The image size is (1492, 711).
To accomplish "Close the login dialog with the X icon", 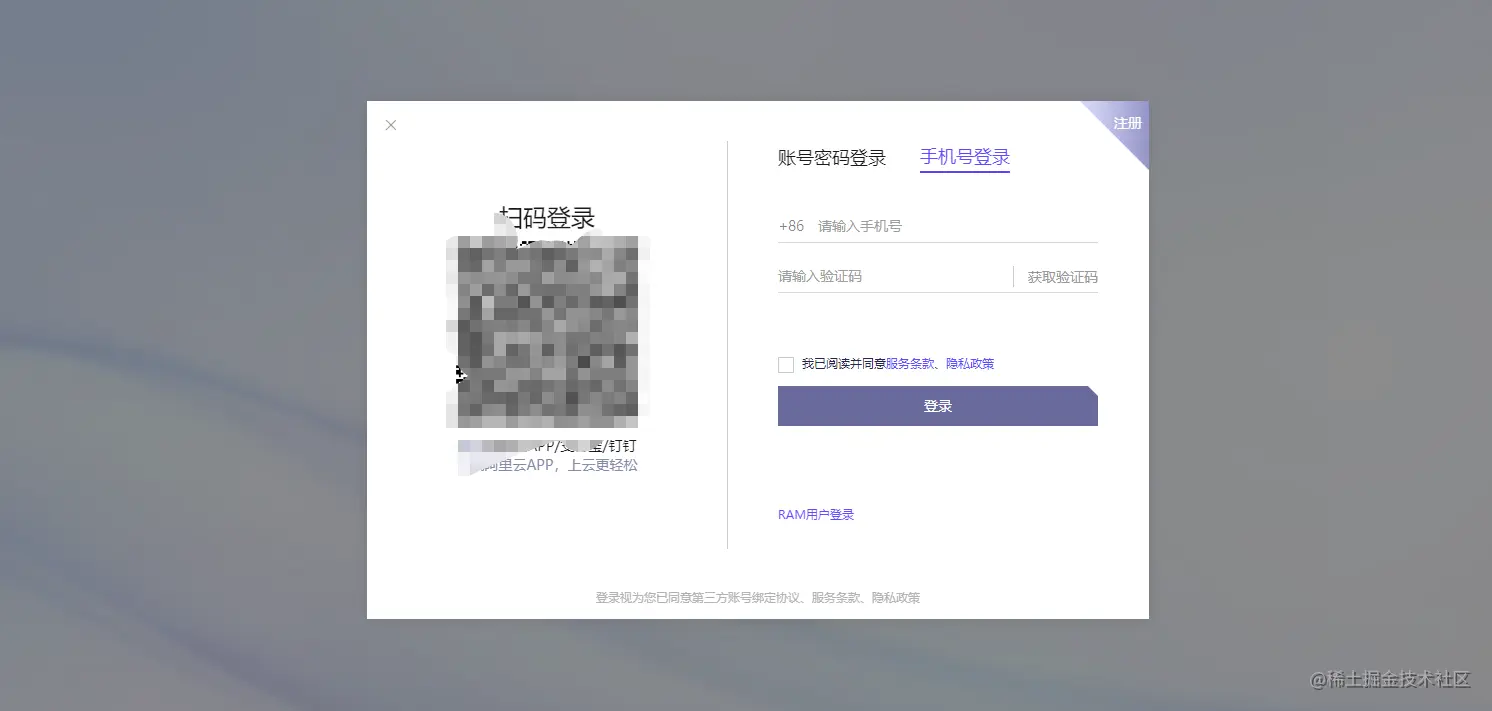I will tap(391, 125).
